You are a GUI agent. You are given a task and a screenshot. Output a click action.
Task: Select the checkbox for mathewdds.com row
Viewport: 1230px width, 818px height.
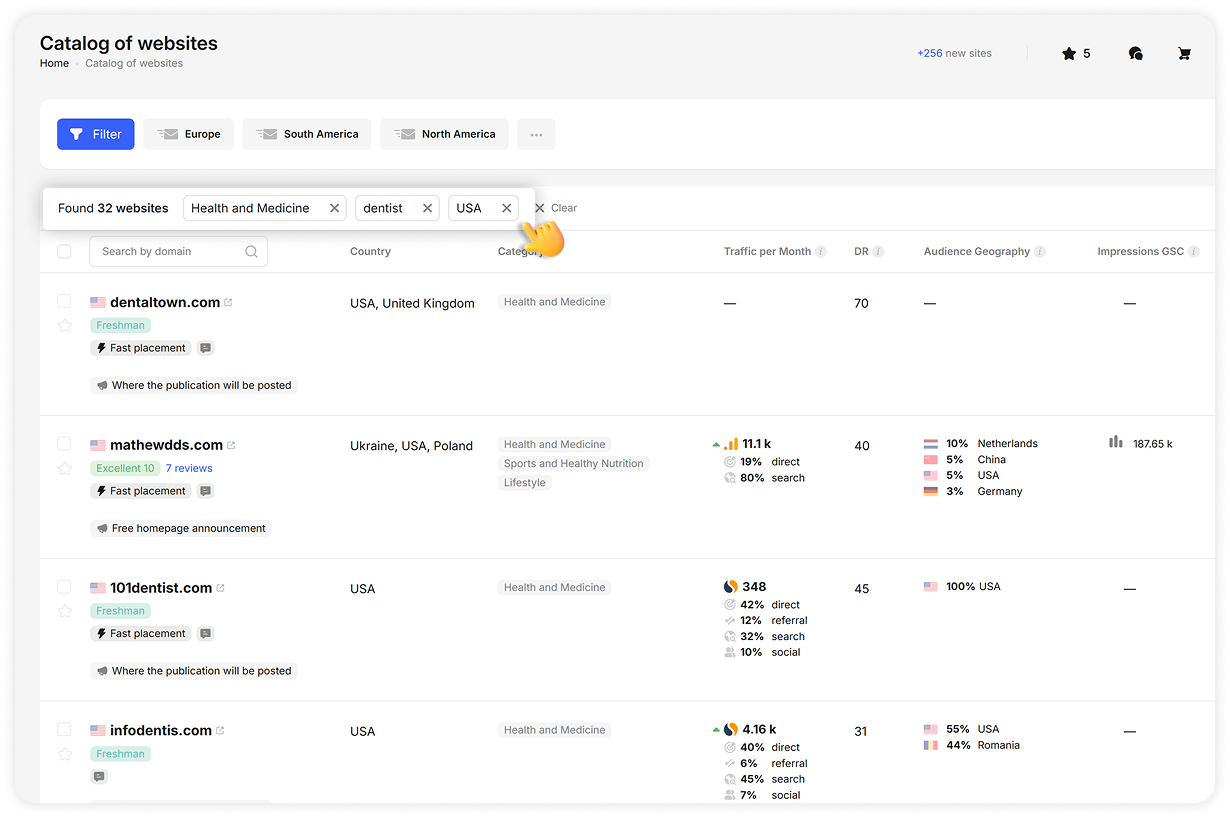pyautogui.click(x=64, y=444)
